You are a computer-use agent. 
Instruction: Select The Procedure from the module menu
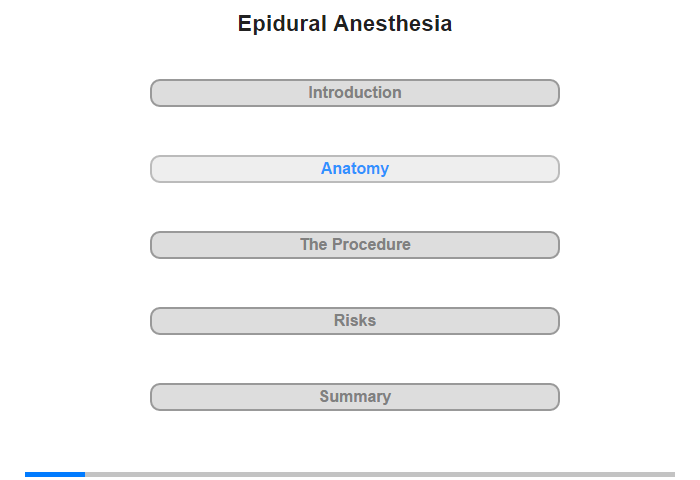click(x=354, y=245)
